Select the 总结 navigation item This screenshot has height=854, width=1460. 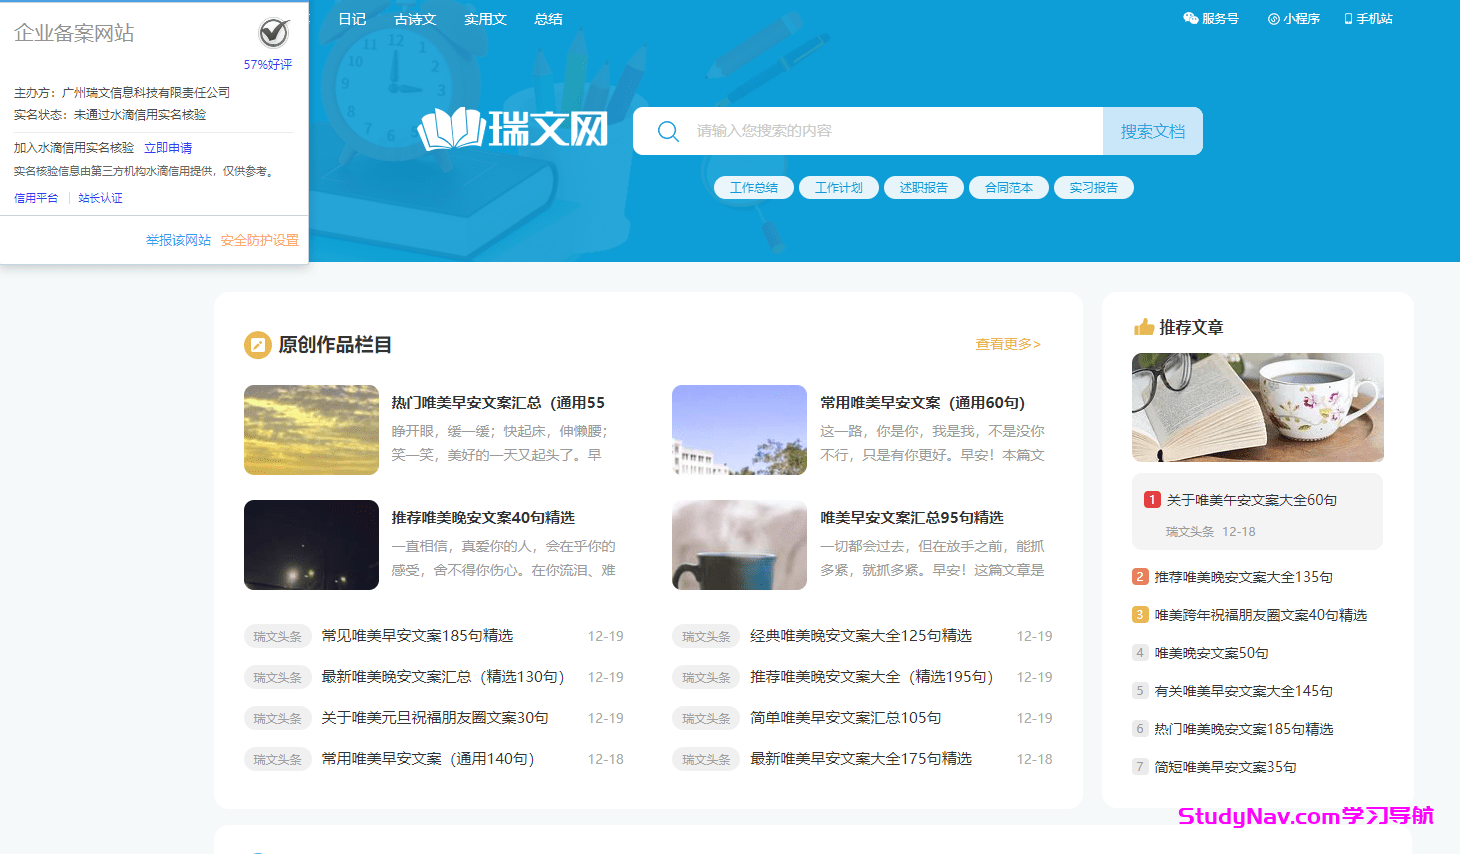548,18
